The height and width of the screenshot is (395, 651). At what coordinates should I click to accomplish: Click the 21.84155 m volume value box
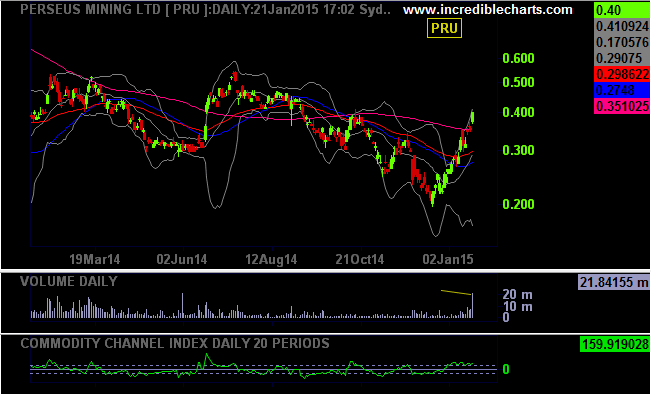[614, 283]
